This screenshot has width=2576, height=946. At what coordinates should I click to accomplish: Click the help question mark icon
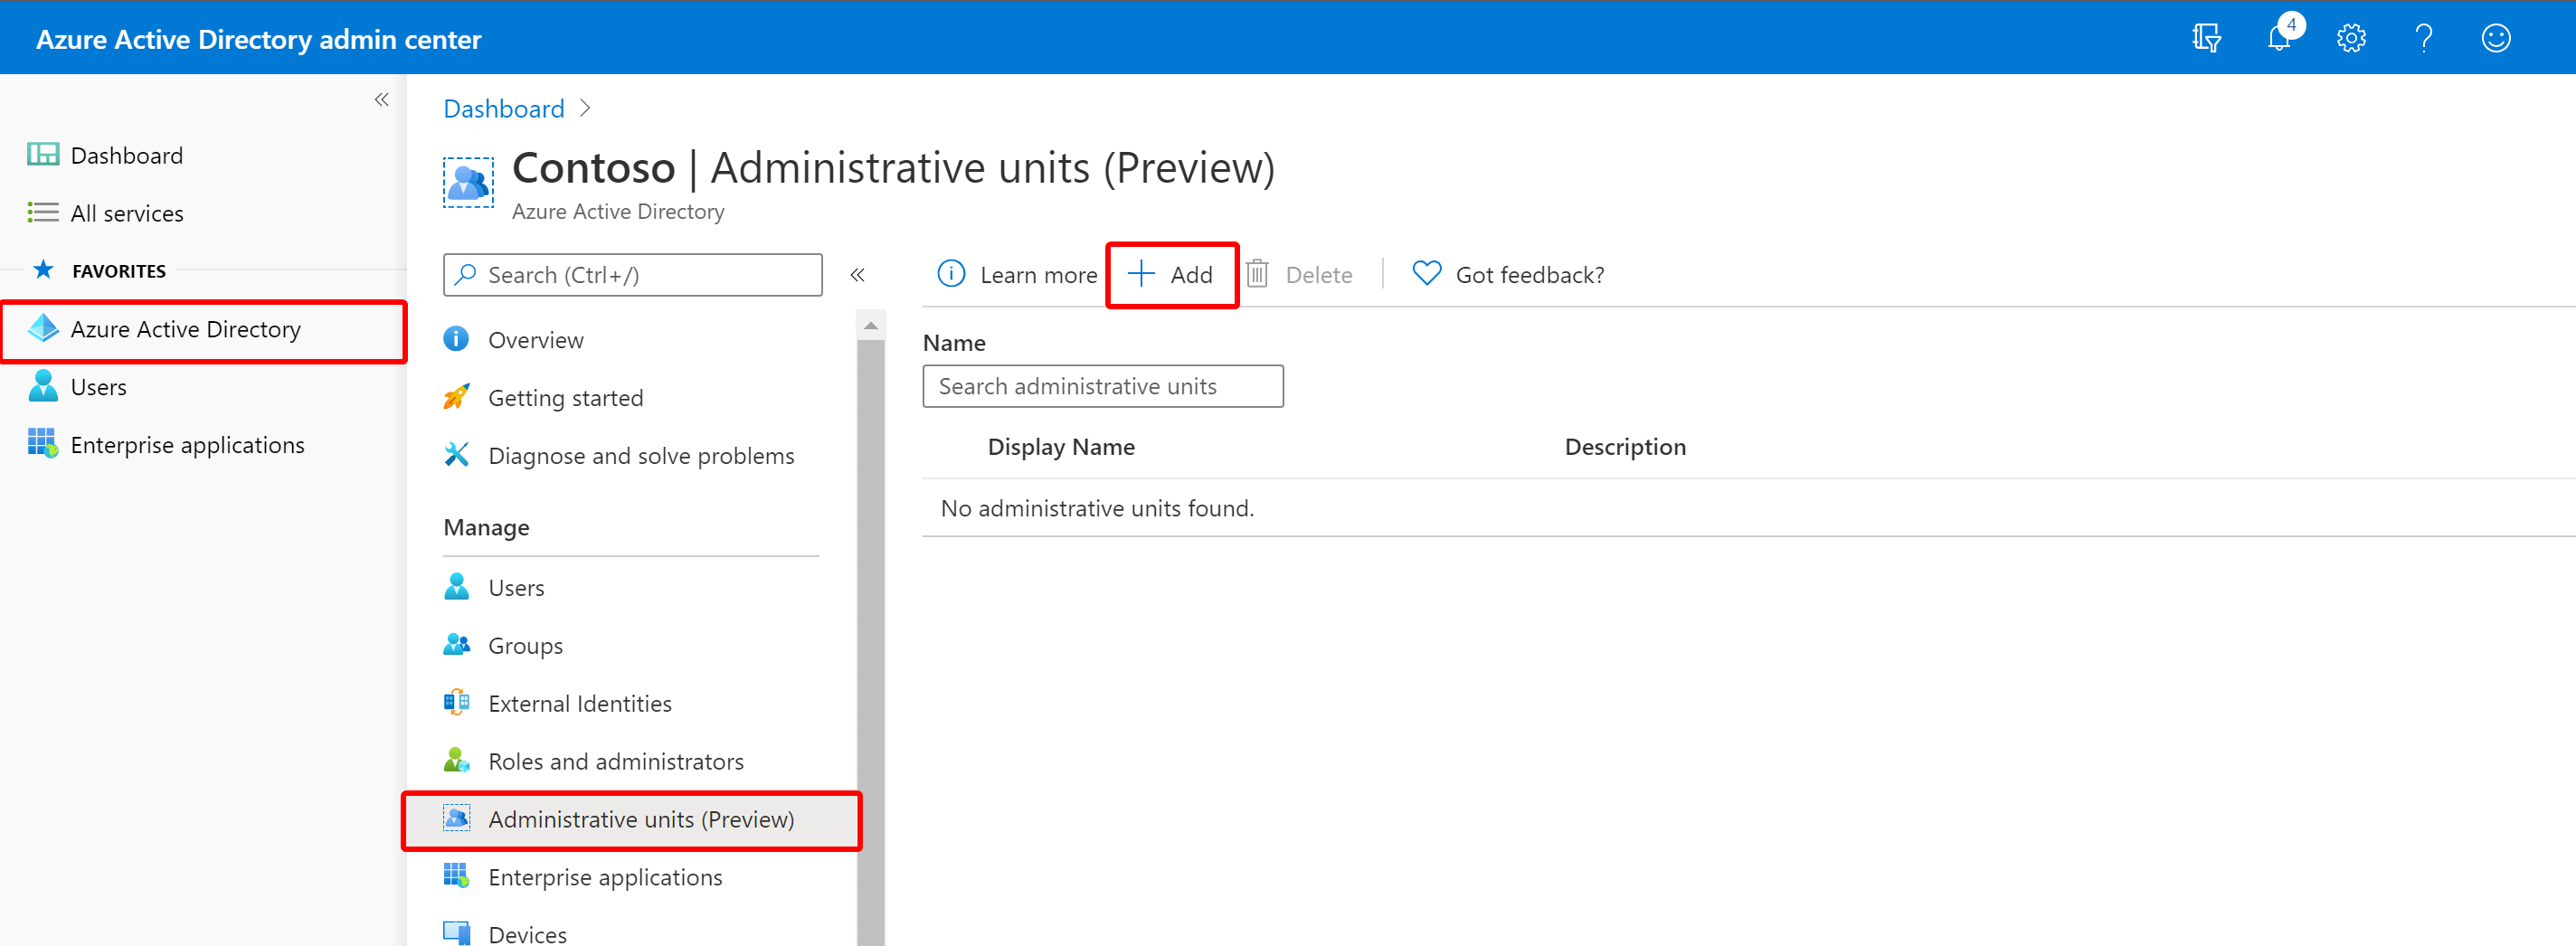click(x=2423, y=38)
